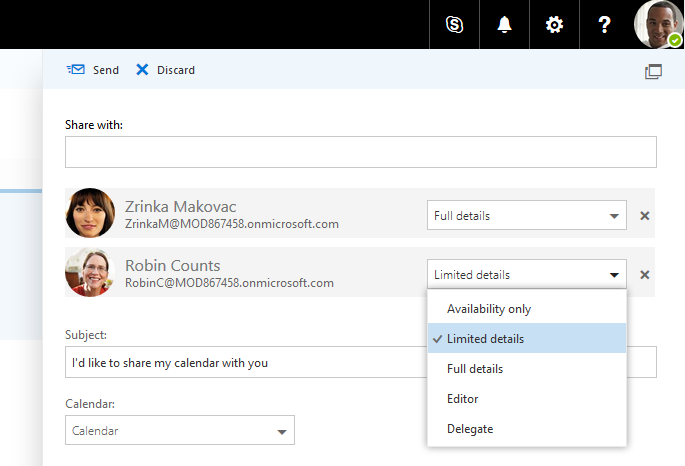Viewport: 685px width, 466px height.
Task: Remove Zrinka Makovac from sharing list
Action: tap(644, 216)
